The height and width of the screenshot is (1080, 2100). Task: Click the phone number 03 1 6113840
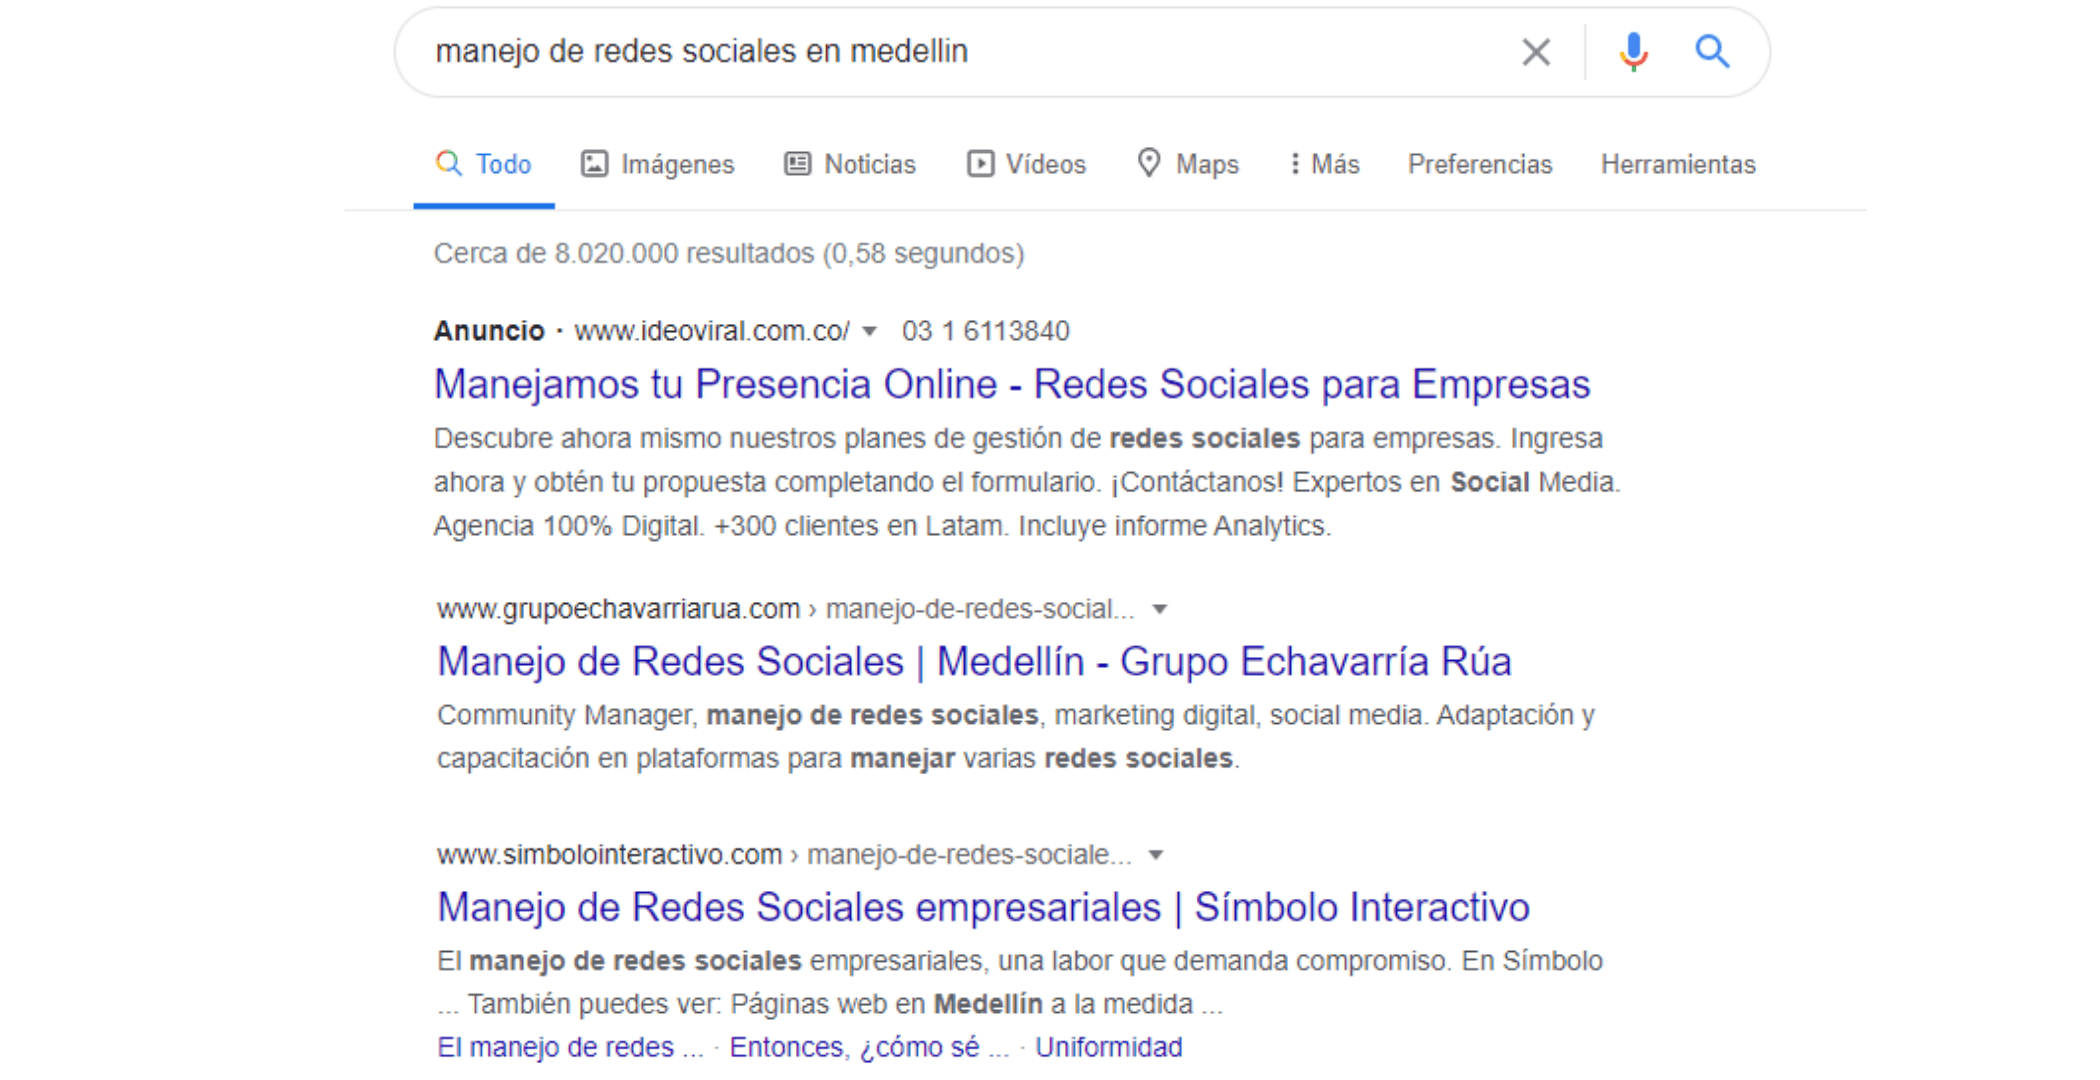(986, 331)
